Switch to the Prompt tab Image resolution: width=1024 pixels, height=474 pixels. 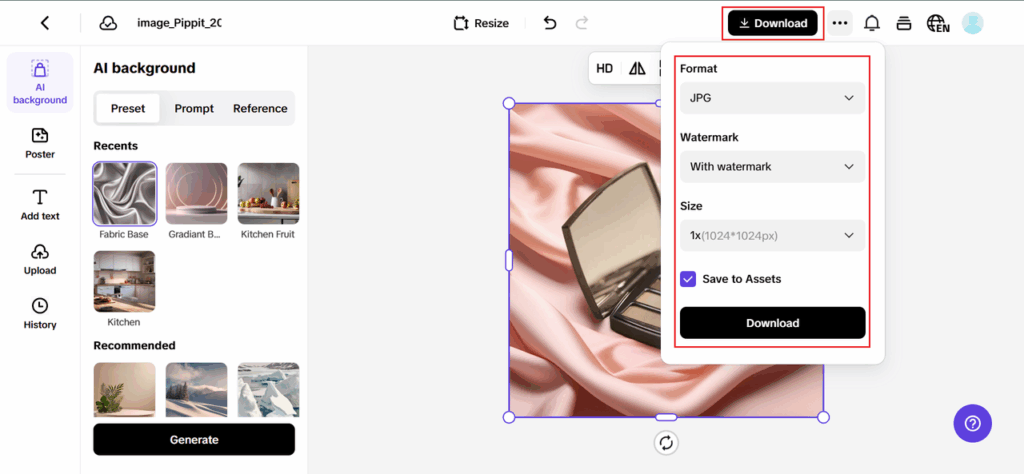(194, 108)
